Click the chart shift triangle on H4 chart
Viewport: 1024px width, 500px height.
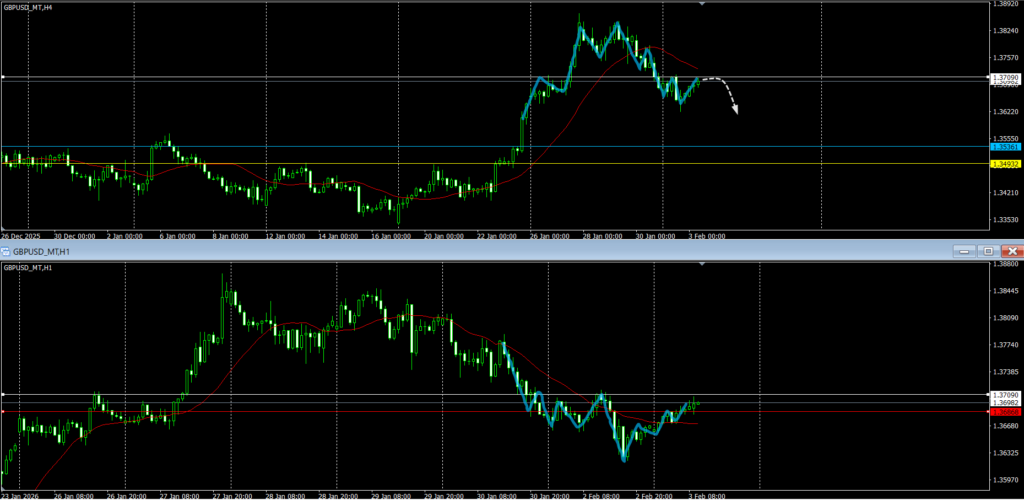tap(702, 4)
